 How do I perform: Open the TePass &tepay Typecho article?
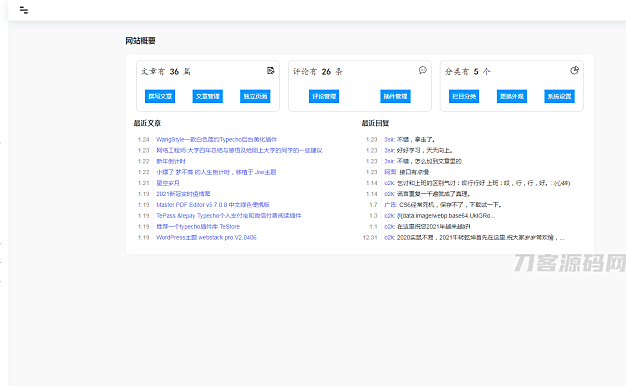(x=228, y=216)
